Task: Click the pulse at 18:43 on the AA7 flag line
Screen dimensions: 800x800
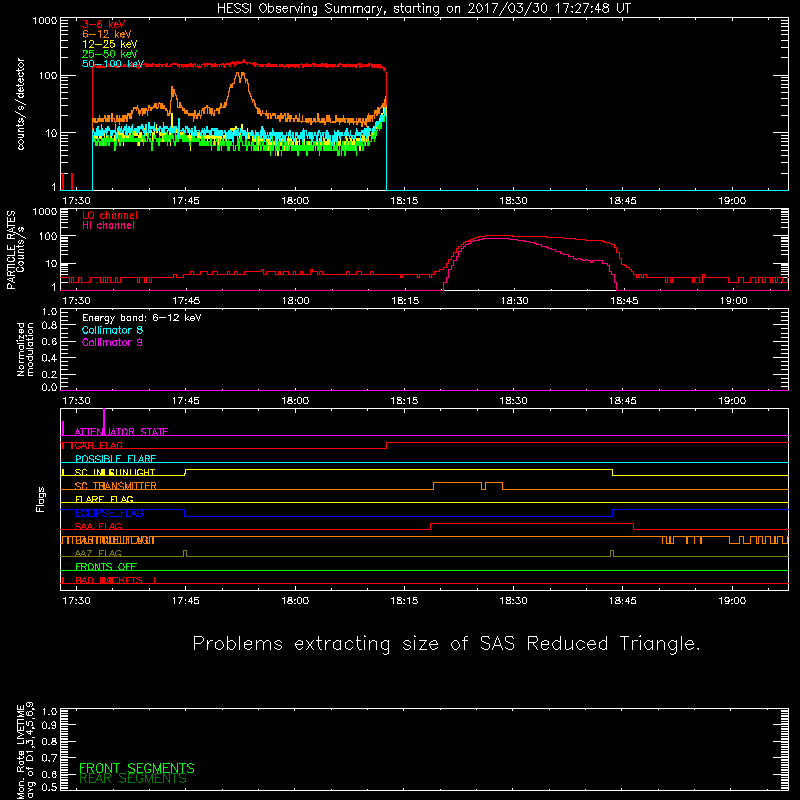Action: point(612,554)
